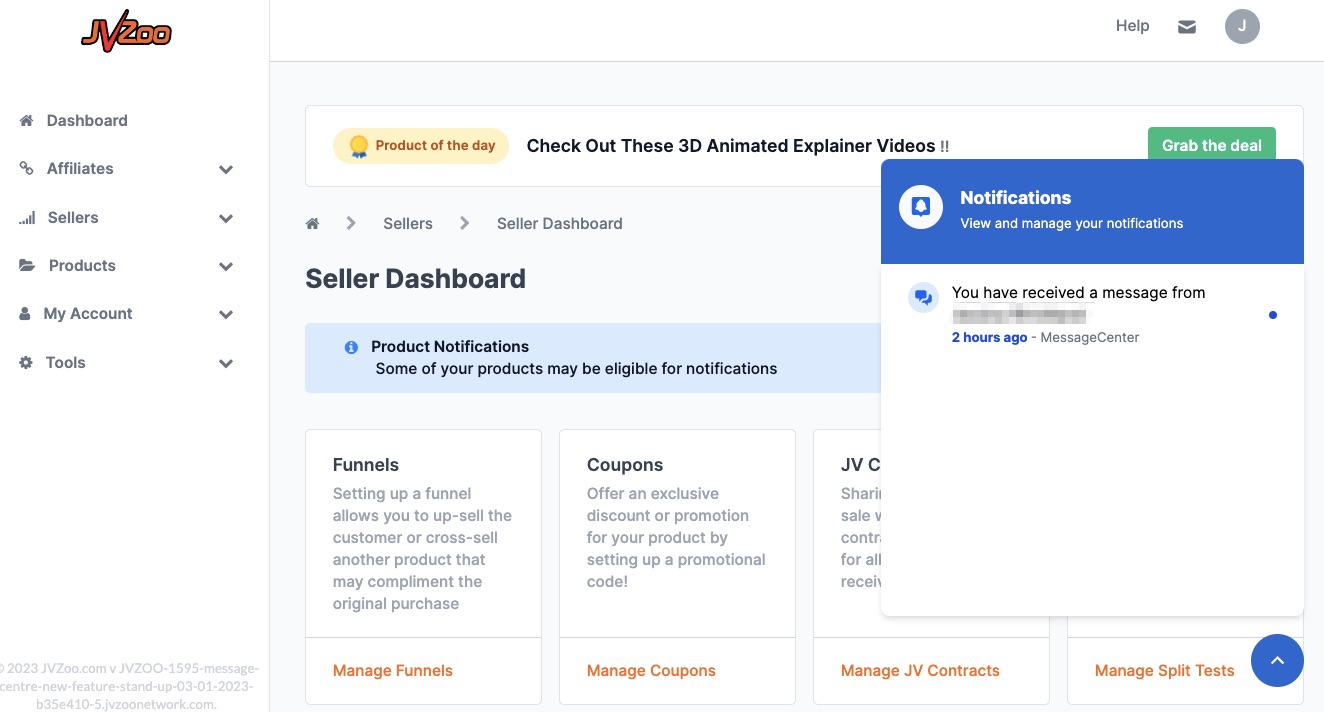
Task: Click Manage Coupons link
Action: coord(651,670)
